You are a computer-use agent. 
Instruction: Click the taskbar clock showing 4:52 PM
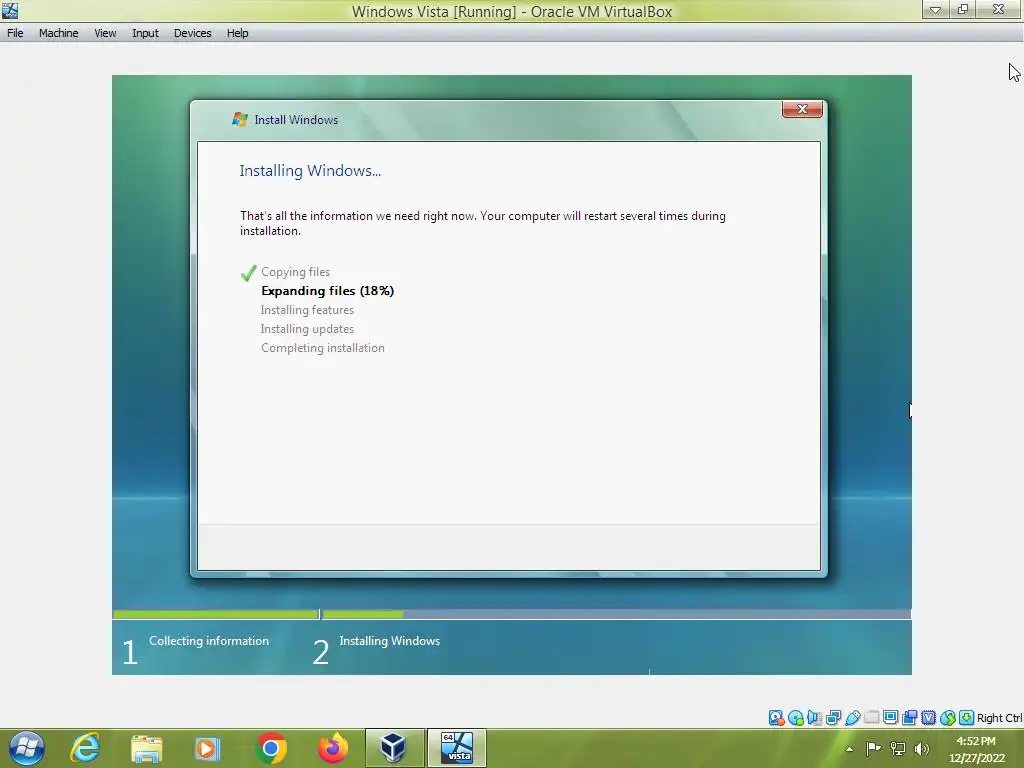pos(976,749)
